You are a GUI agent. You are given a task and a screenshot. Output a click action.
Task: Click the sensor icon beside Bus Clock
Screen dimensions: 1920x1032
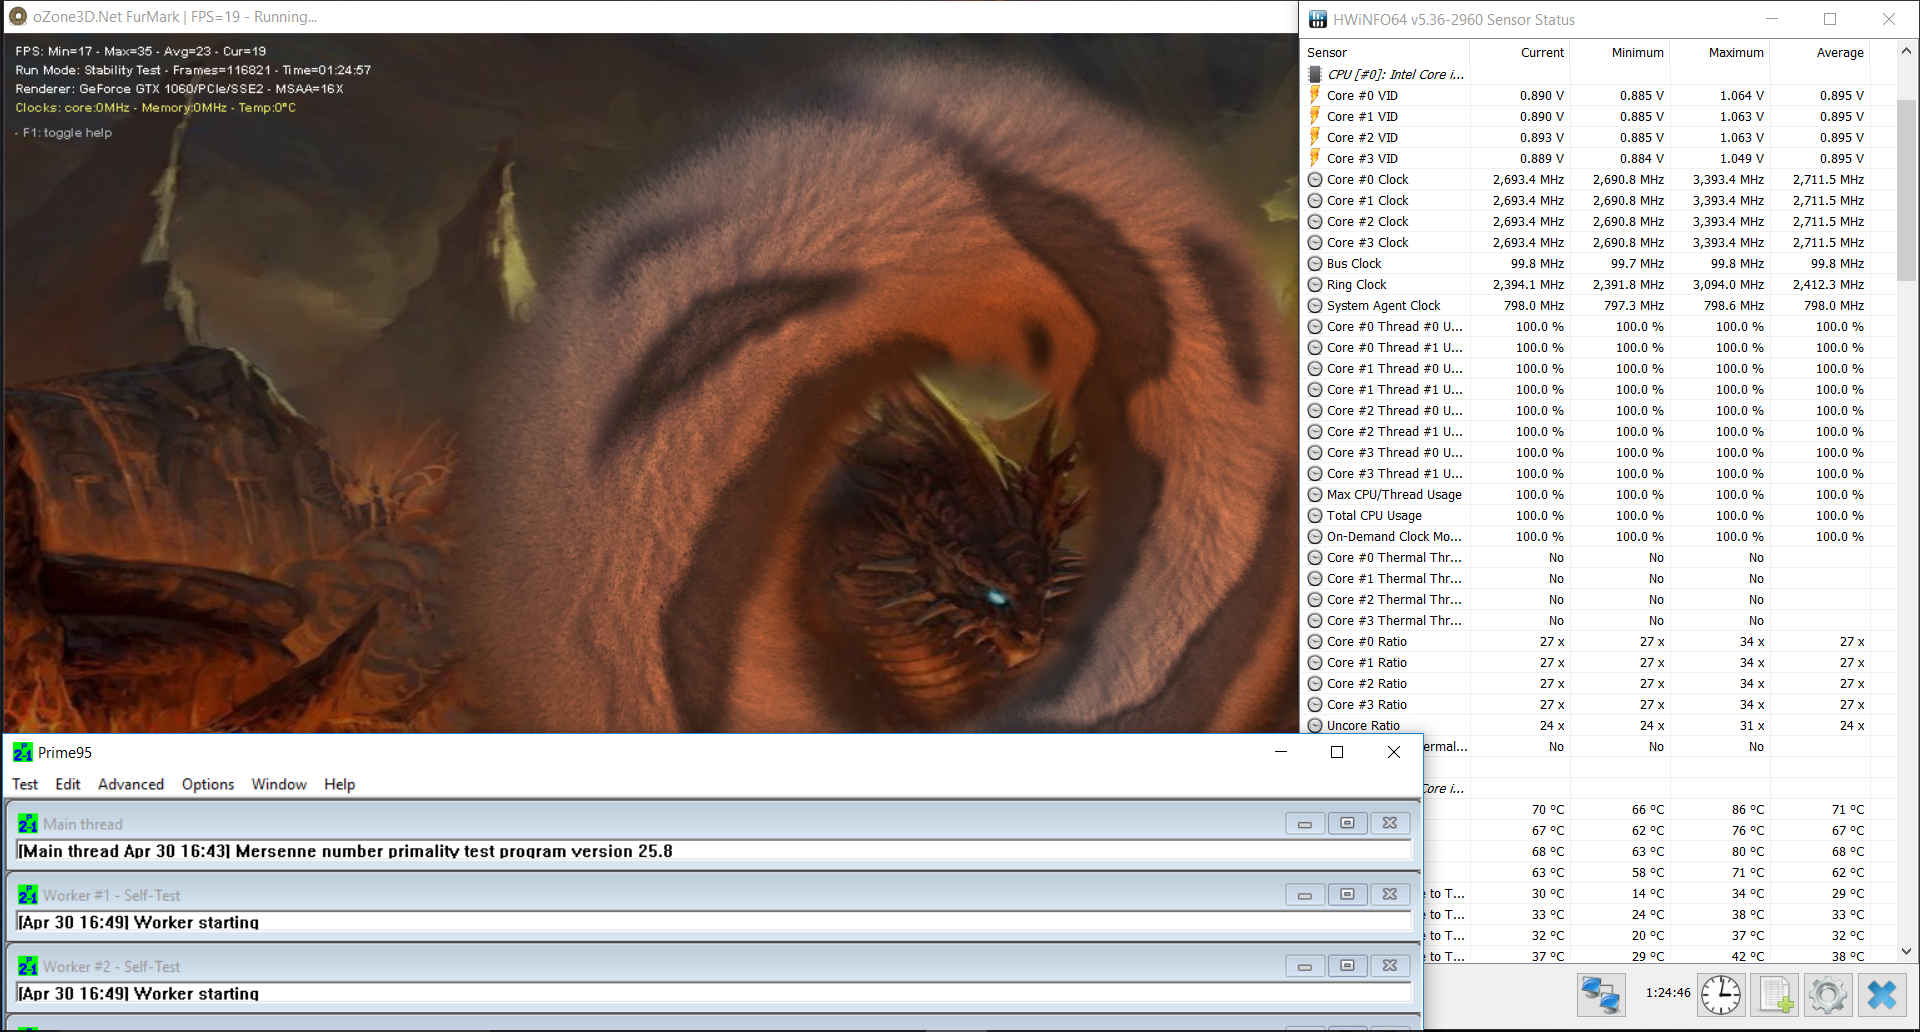tap(1315, 263)
